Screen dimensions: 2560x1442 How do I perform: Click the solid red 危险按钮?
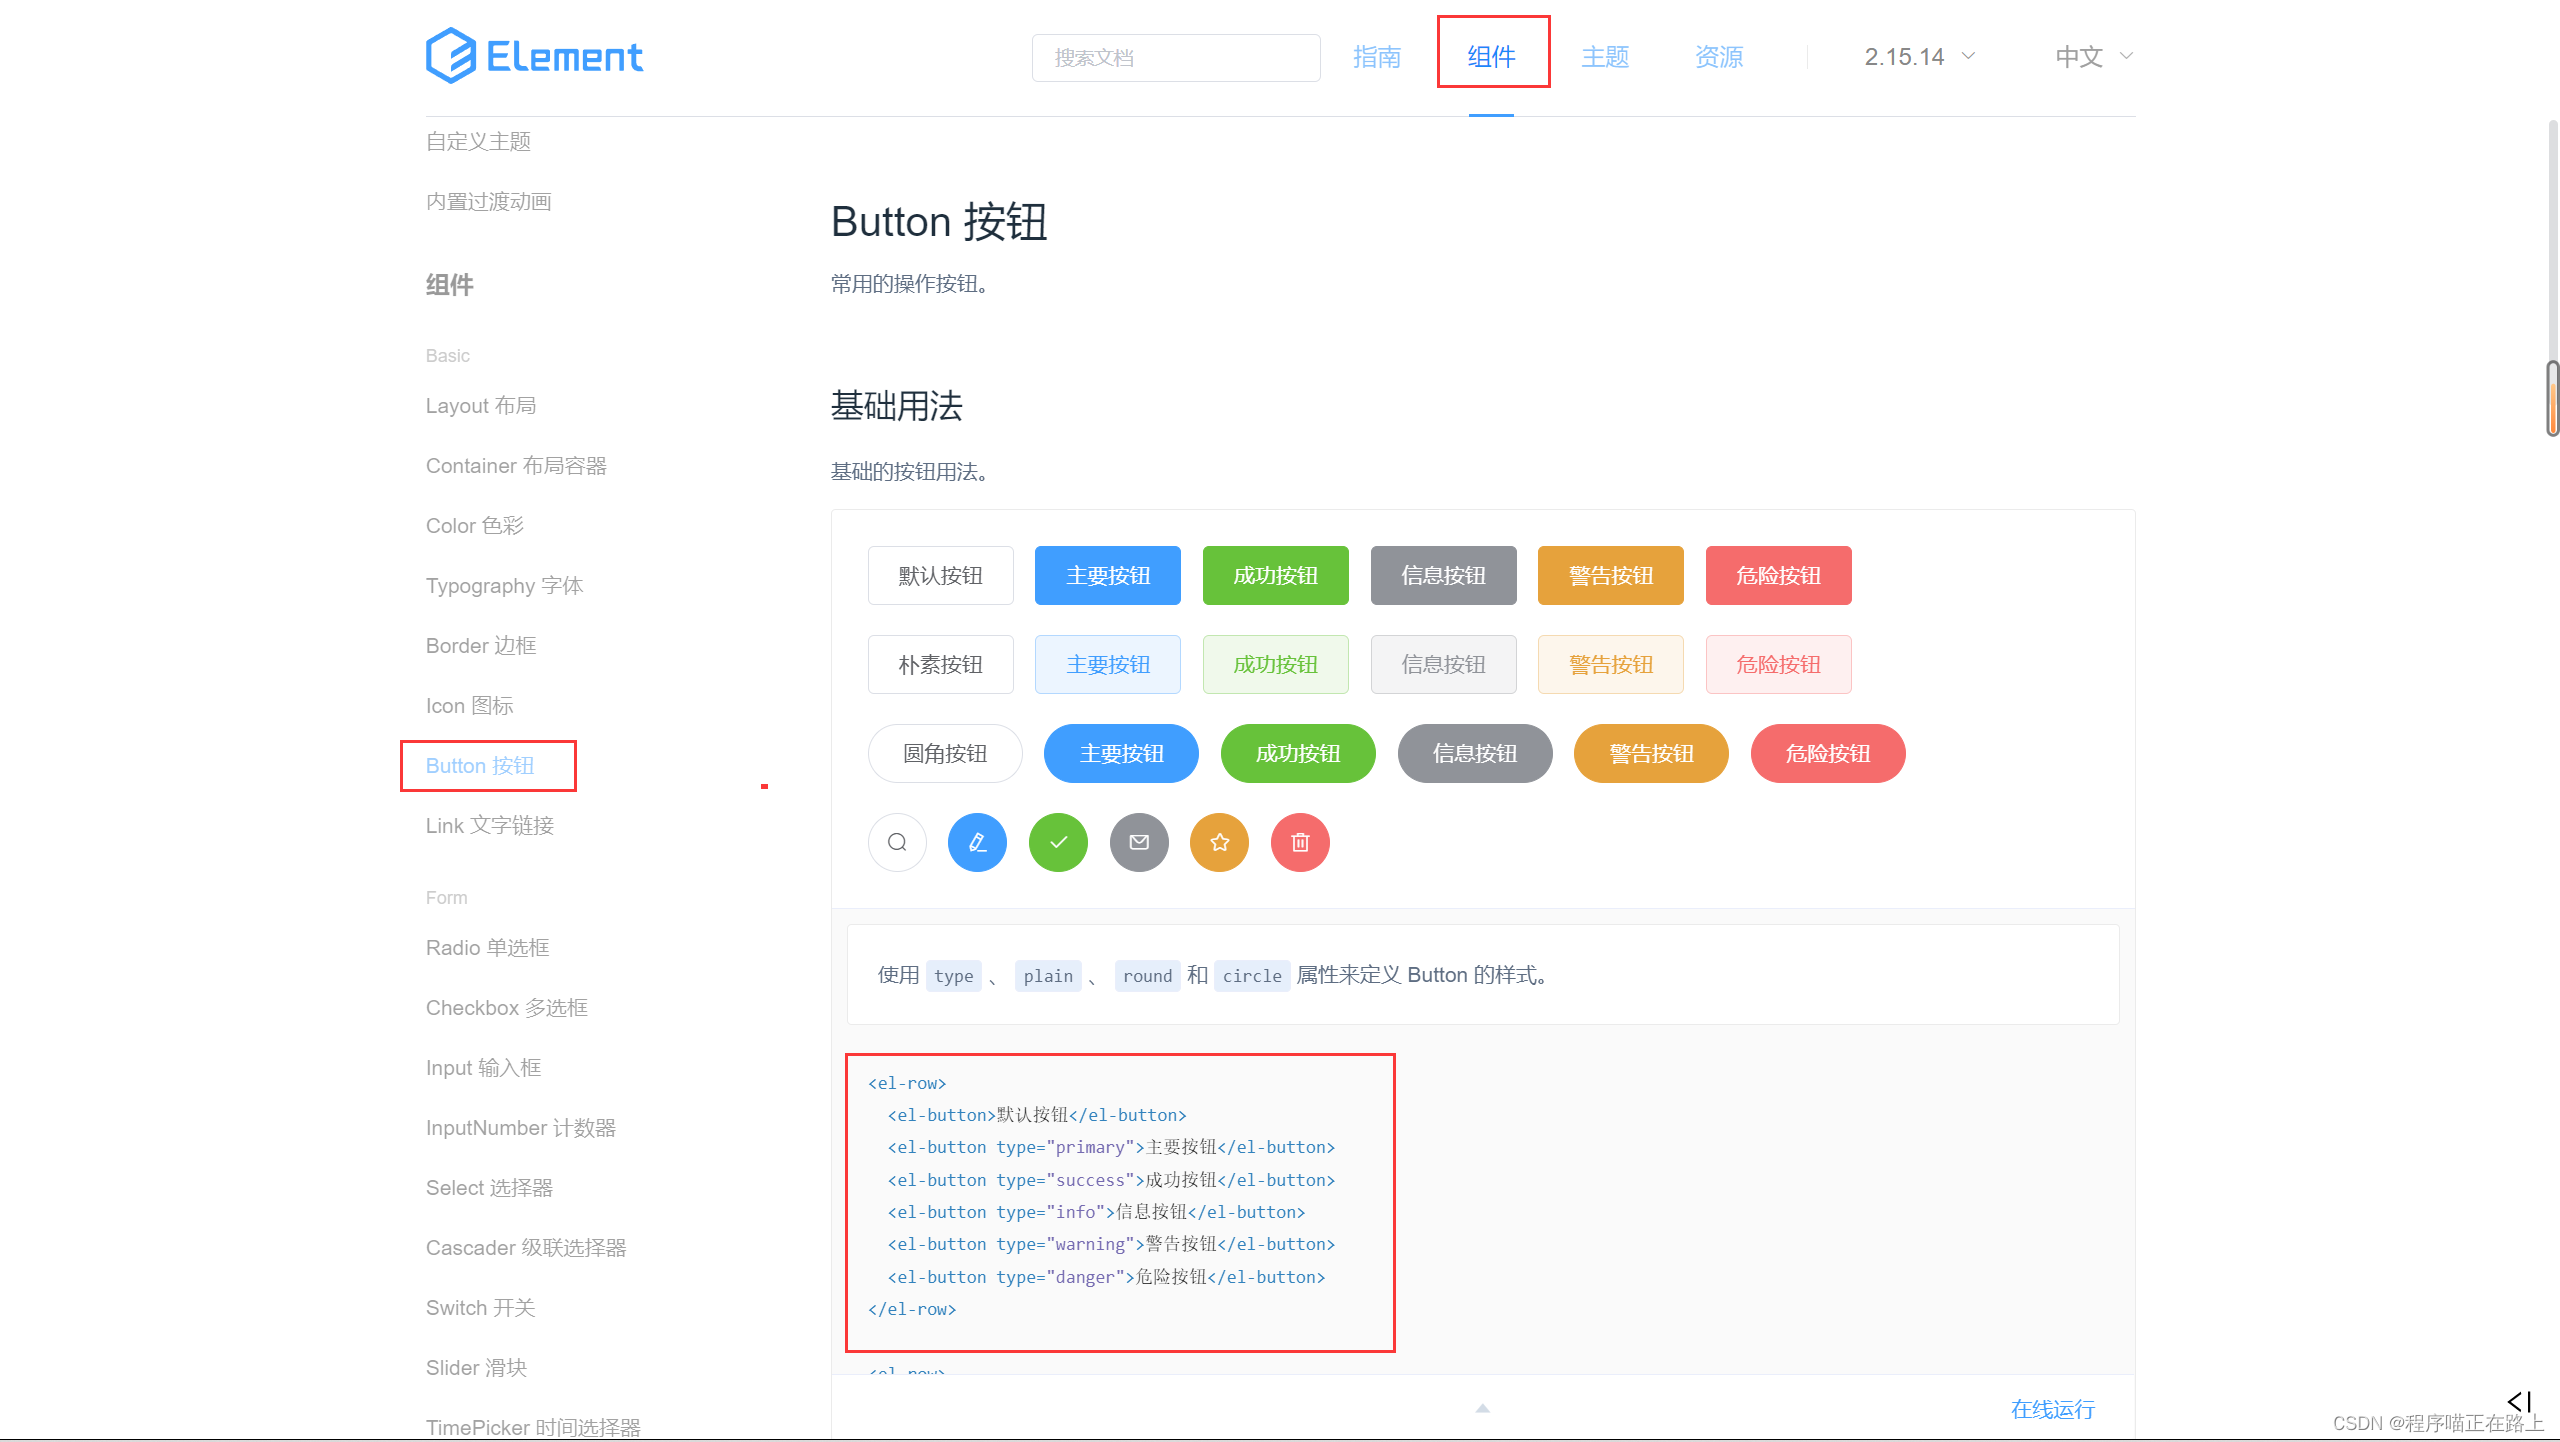1778,575
